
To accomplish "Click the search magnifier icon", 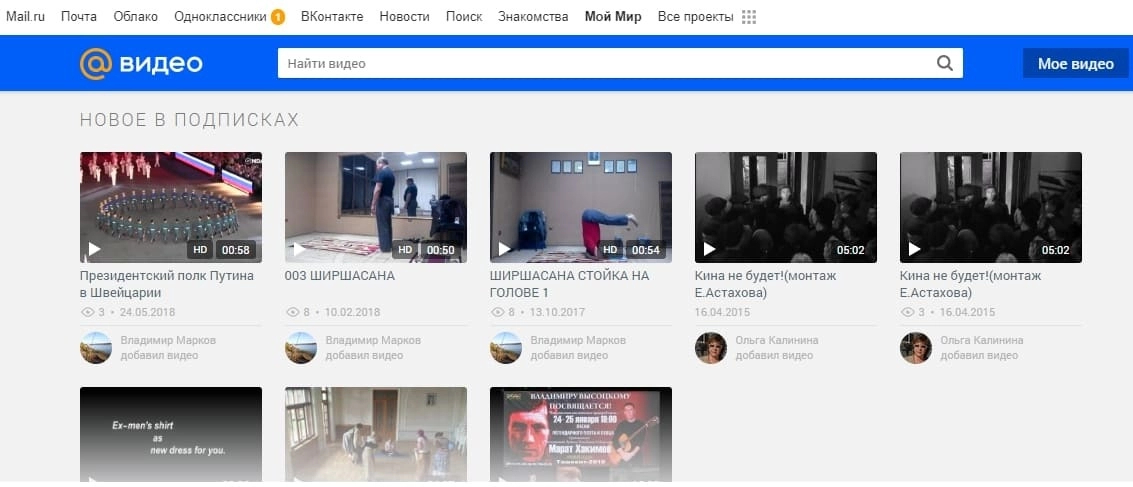I will pyautogui.click(x=944, y=63).
